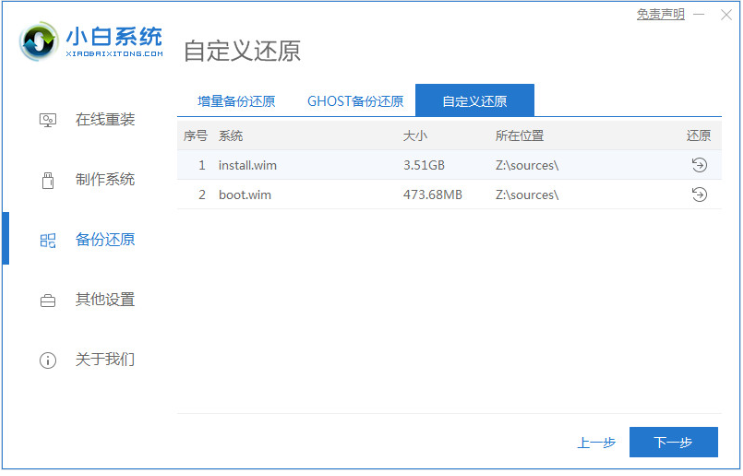Click the 大小 column header

[415, 136]
